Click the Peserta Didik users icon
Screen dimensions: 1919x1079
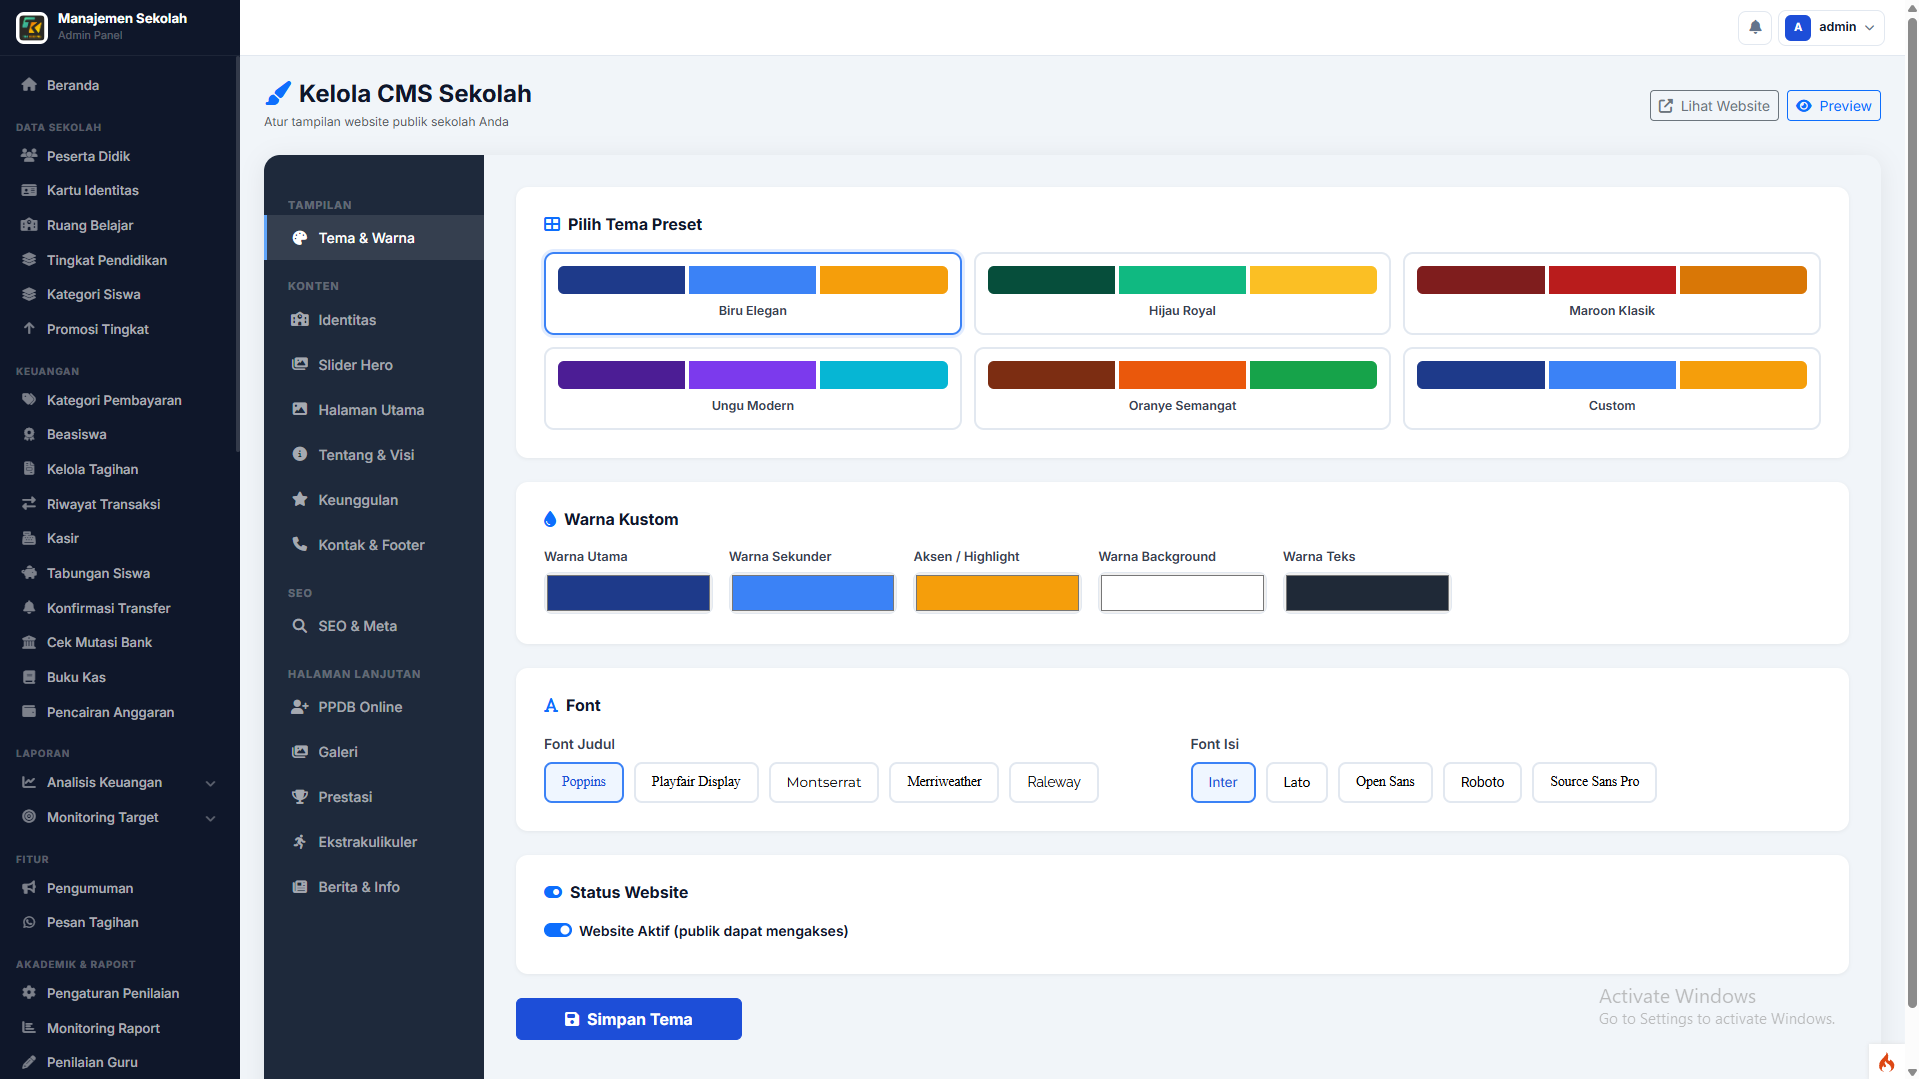[x=29, y=156]
